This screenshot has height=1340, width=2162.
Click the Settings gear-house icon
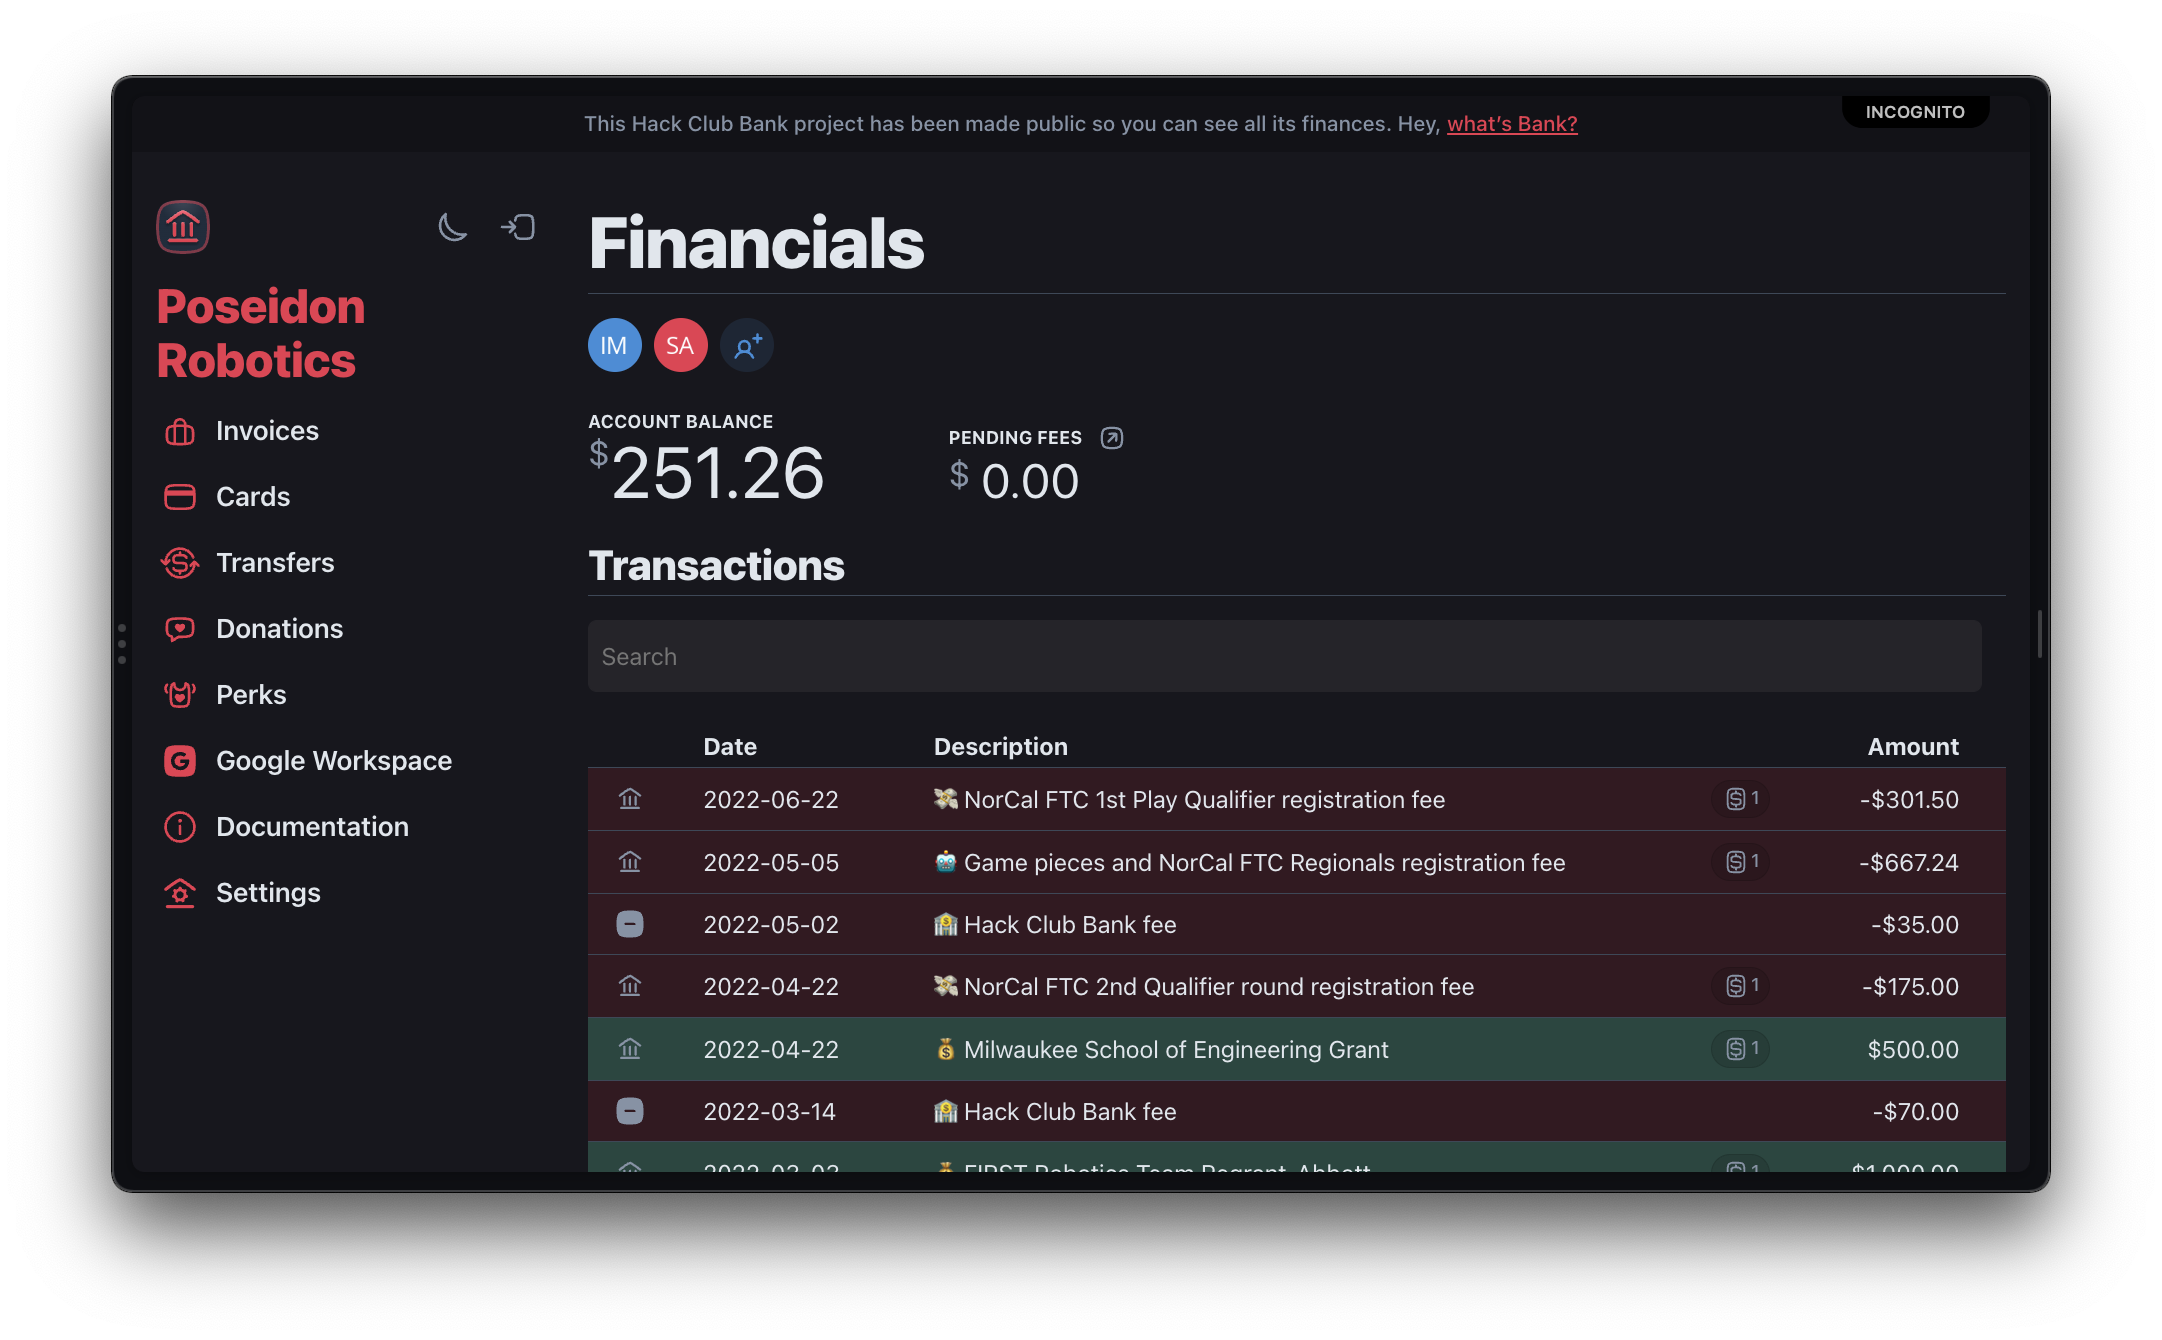[x=180, y=893]
